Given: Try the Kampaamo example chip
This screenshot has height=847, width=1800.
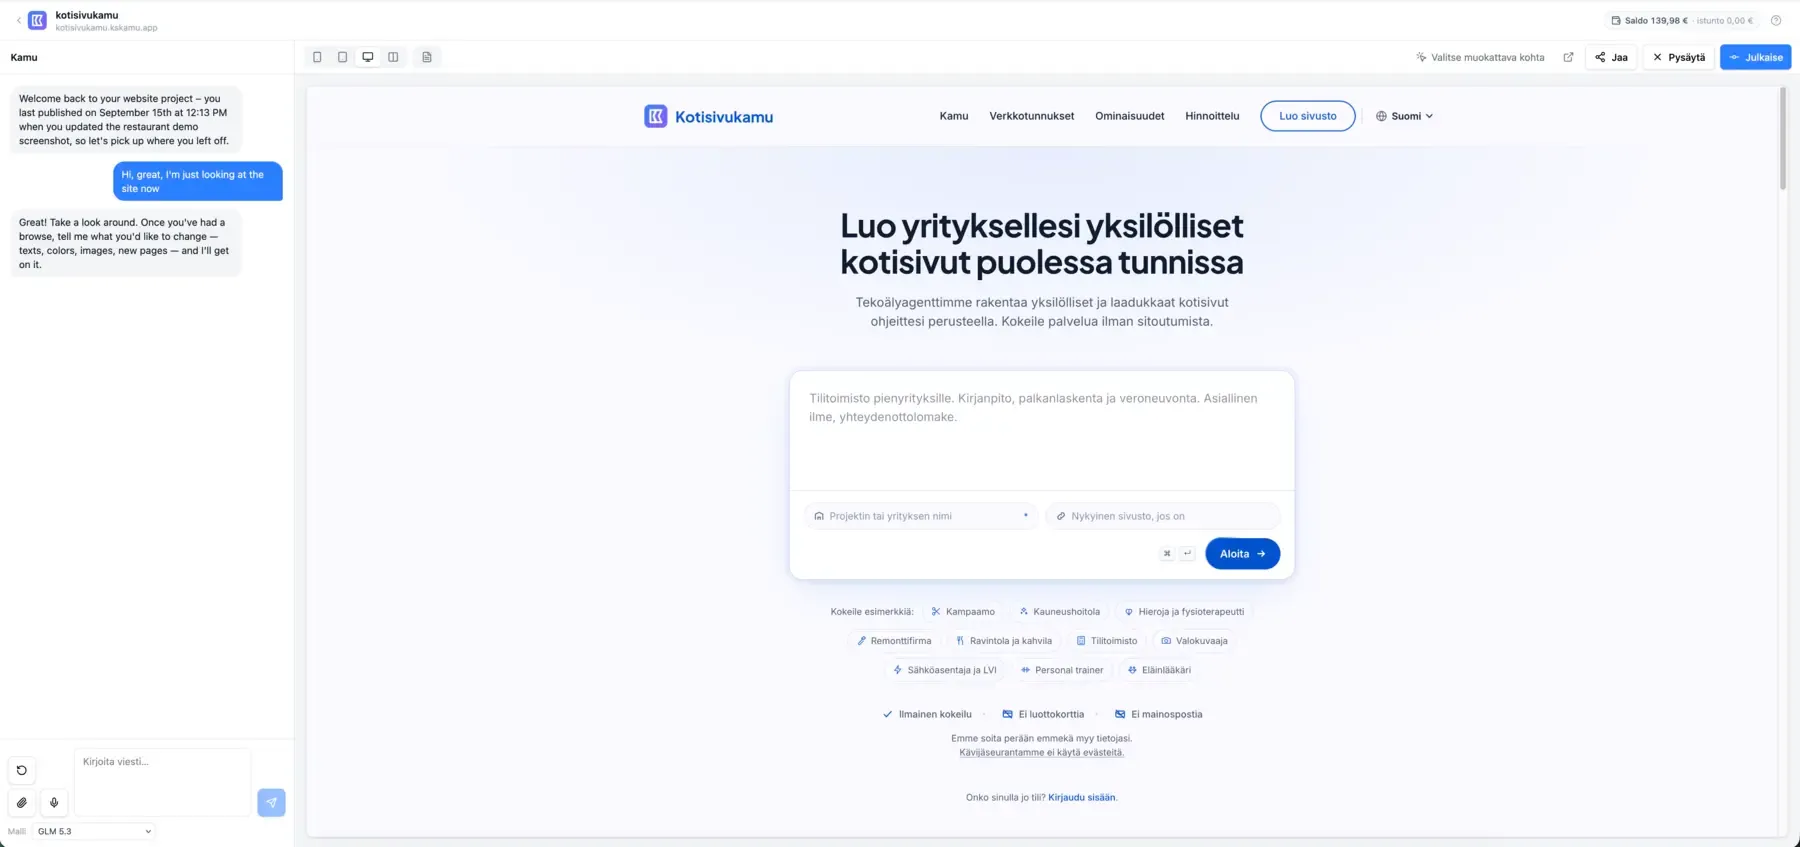Looking at the screenshot, I should pyautogui.click(x=963, y=611).
